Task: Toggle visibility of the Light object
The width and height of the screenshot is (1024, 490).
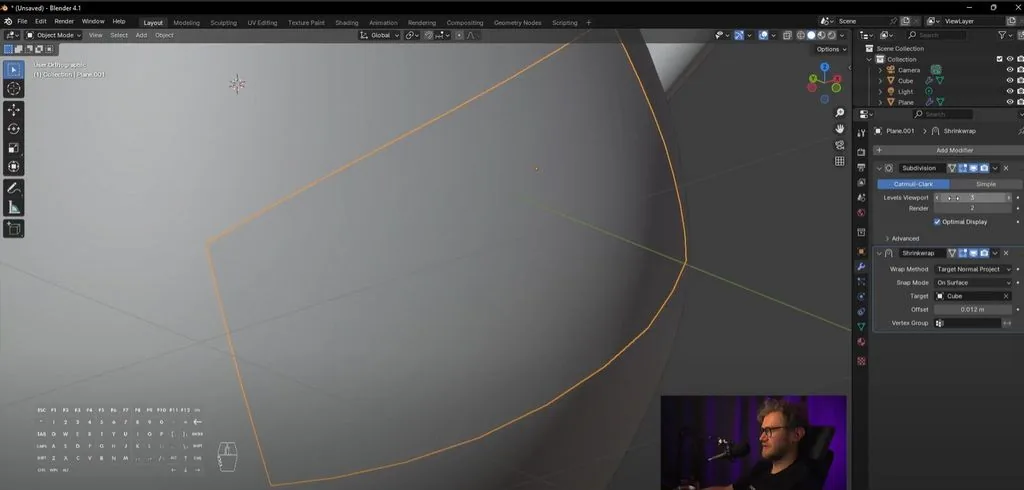Action: (1010, 91)
